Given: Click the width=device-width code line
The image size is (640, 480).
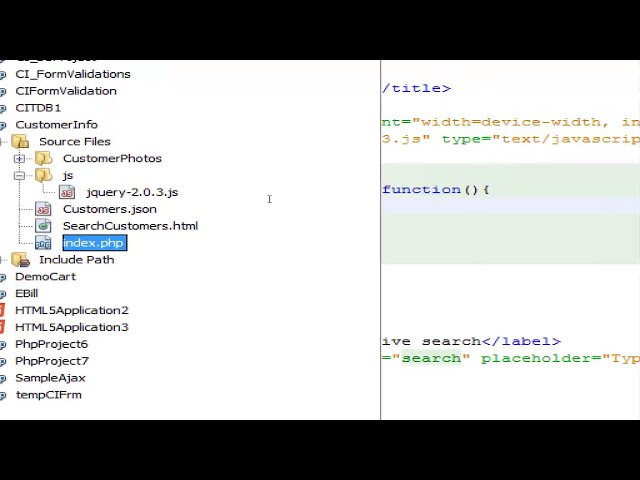Looking at the screenshot, I should pyautogui.click(x=511, y=122).
